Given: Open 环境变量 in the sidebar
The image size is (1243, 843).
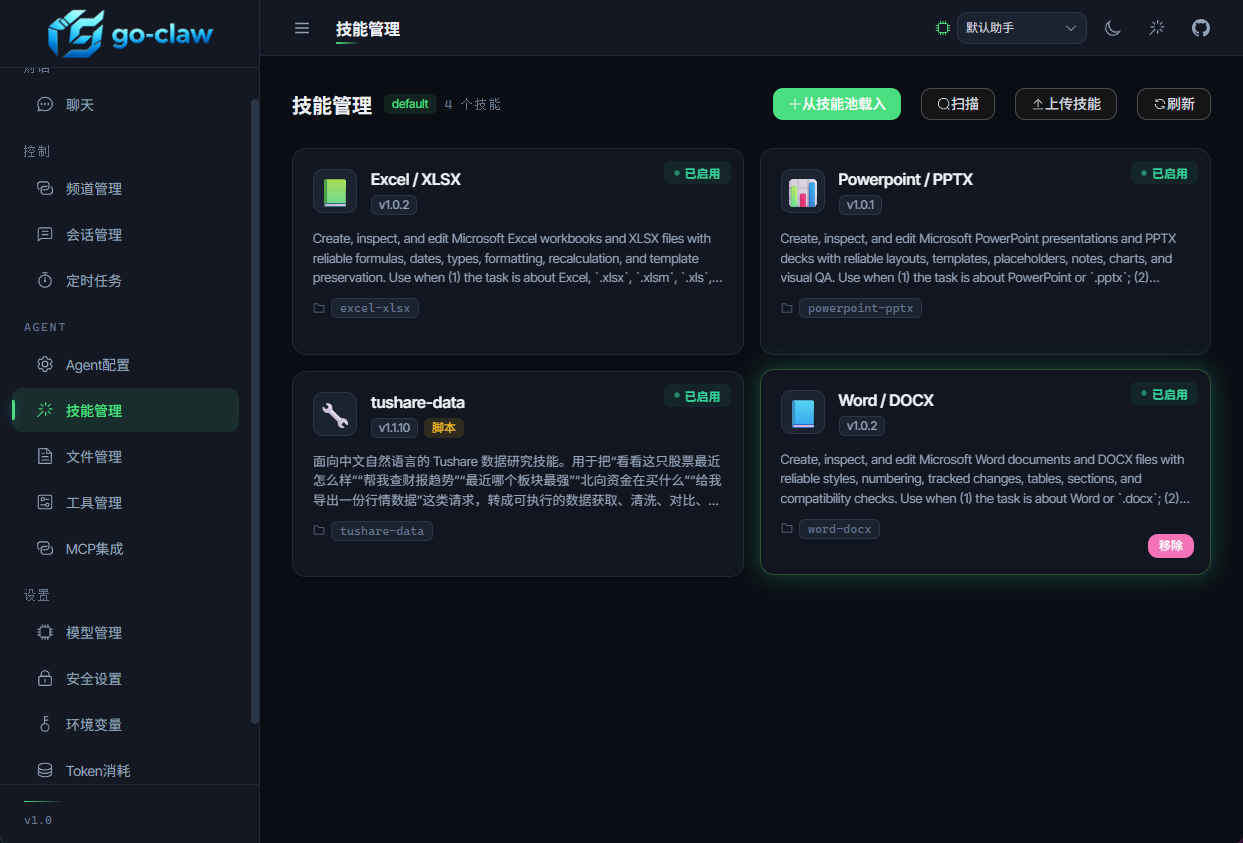Looking at the screenshot, I should 125,724.
